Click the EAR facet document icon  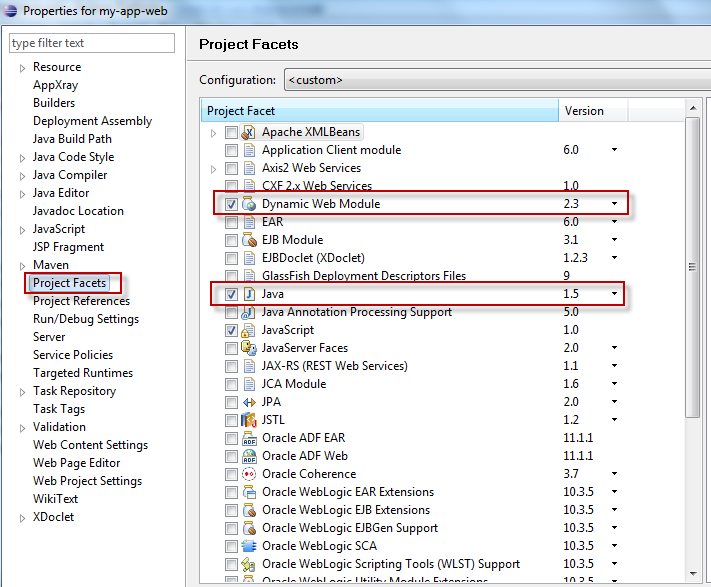pos(249,222)
